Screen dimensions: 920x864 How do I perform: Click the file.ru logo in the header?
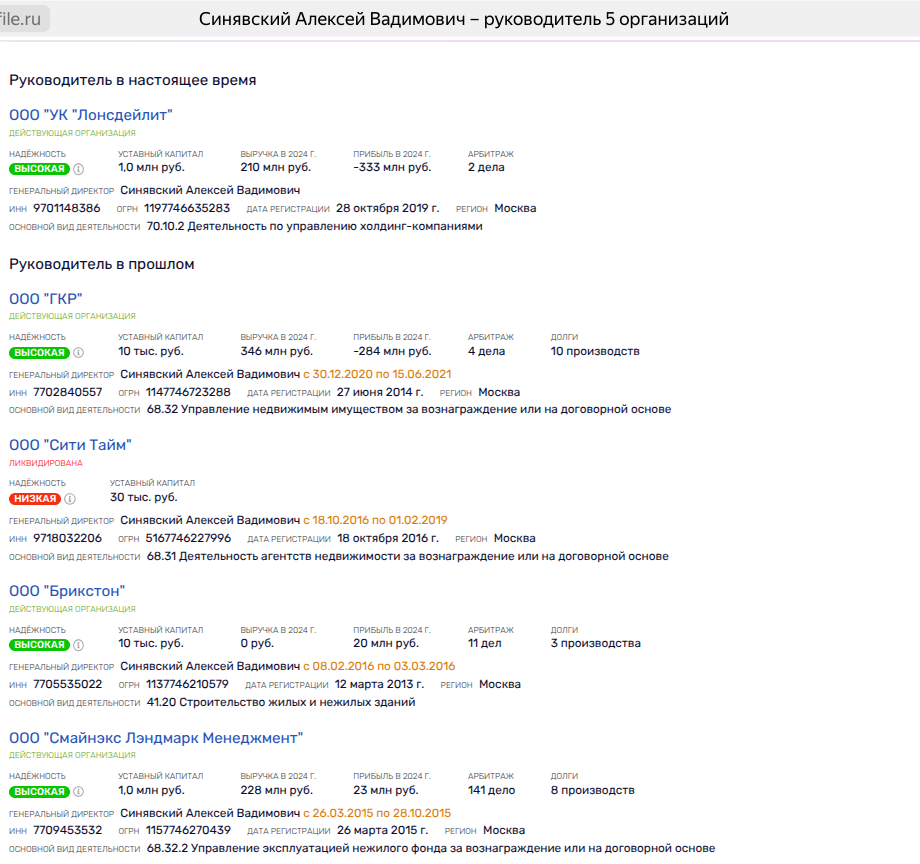pos(24,18)
